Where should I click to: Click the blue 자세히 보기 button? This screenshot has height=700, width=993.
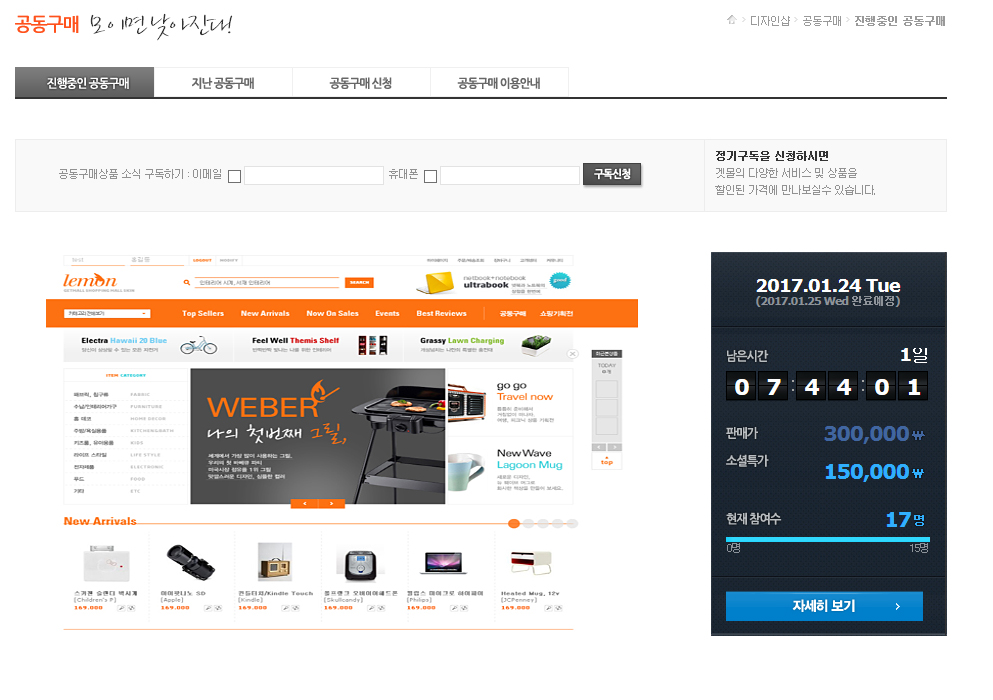(x=824, y=606)
